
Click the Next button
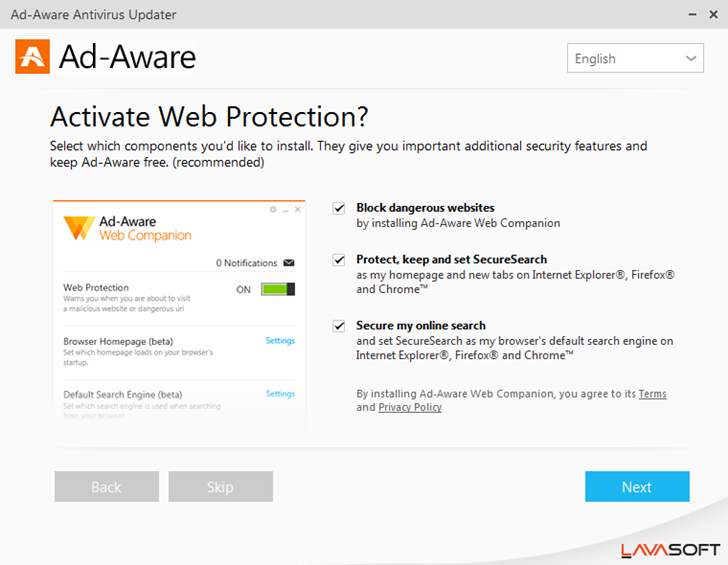637,487
